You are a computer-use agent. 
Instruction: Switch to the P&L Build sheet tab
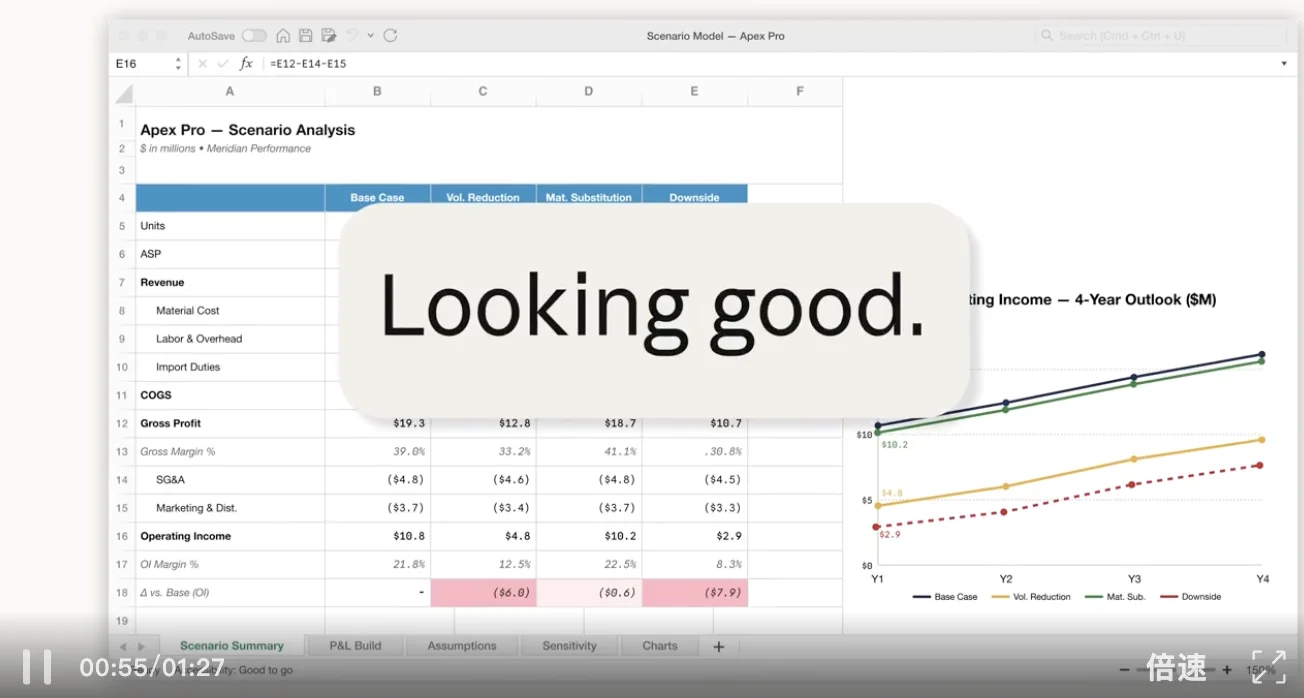pos(355,646)
